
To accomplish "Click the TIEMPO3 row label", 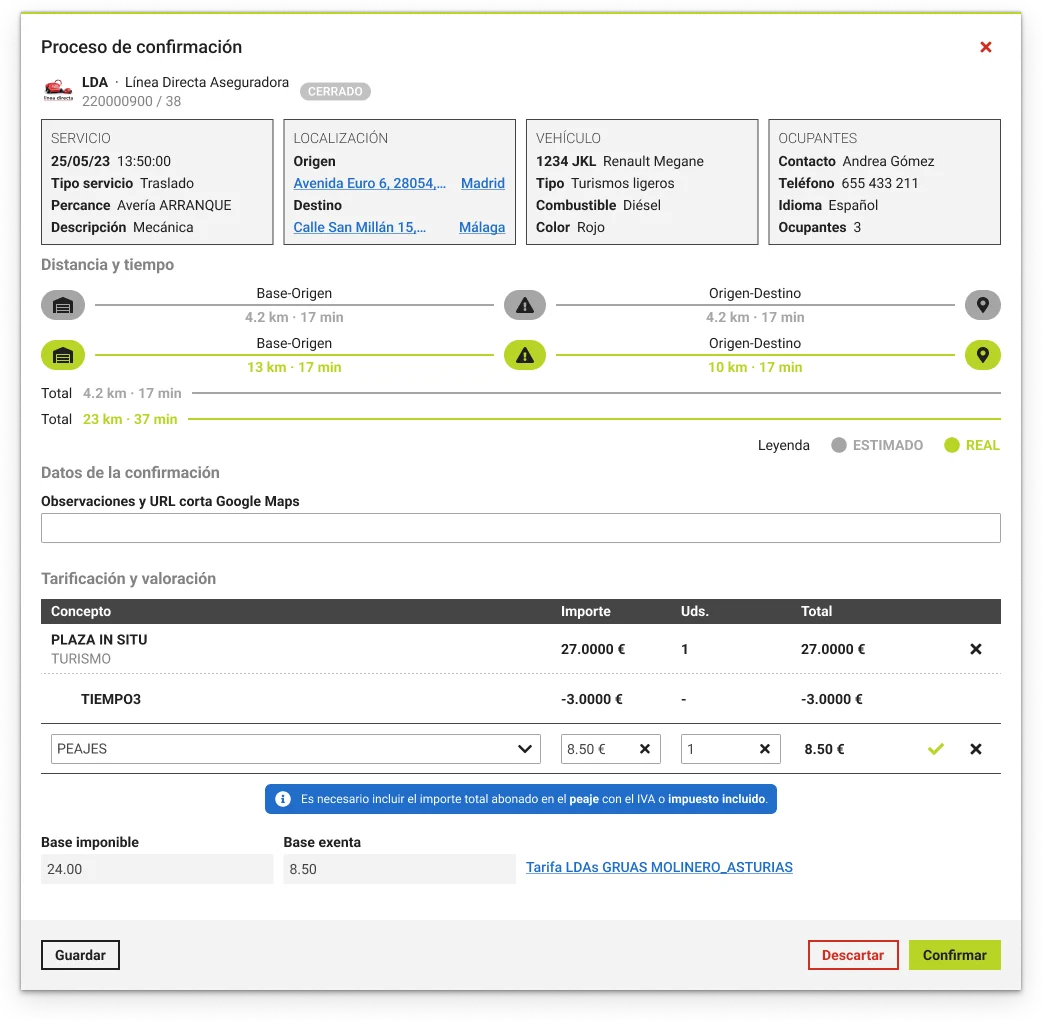I will (111, 700).
